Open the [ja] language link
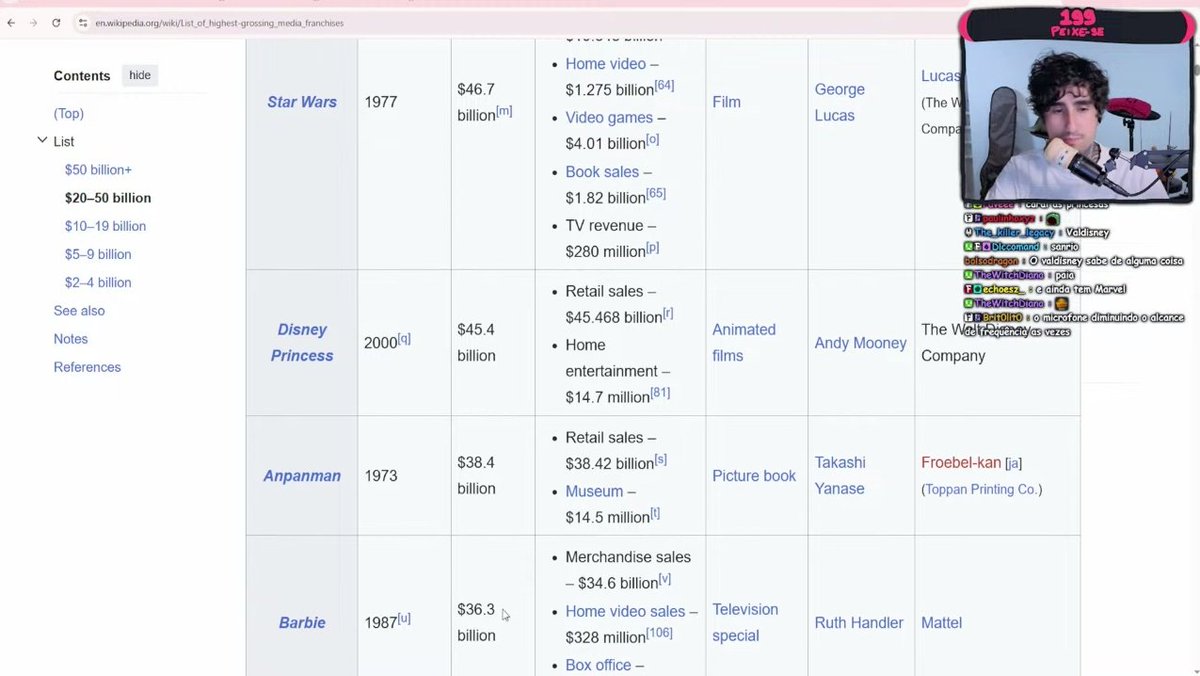The height and width of the screenshot is (676, 1200). (1013, 463)
